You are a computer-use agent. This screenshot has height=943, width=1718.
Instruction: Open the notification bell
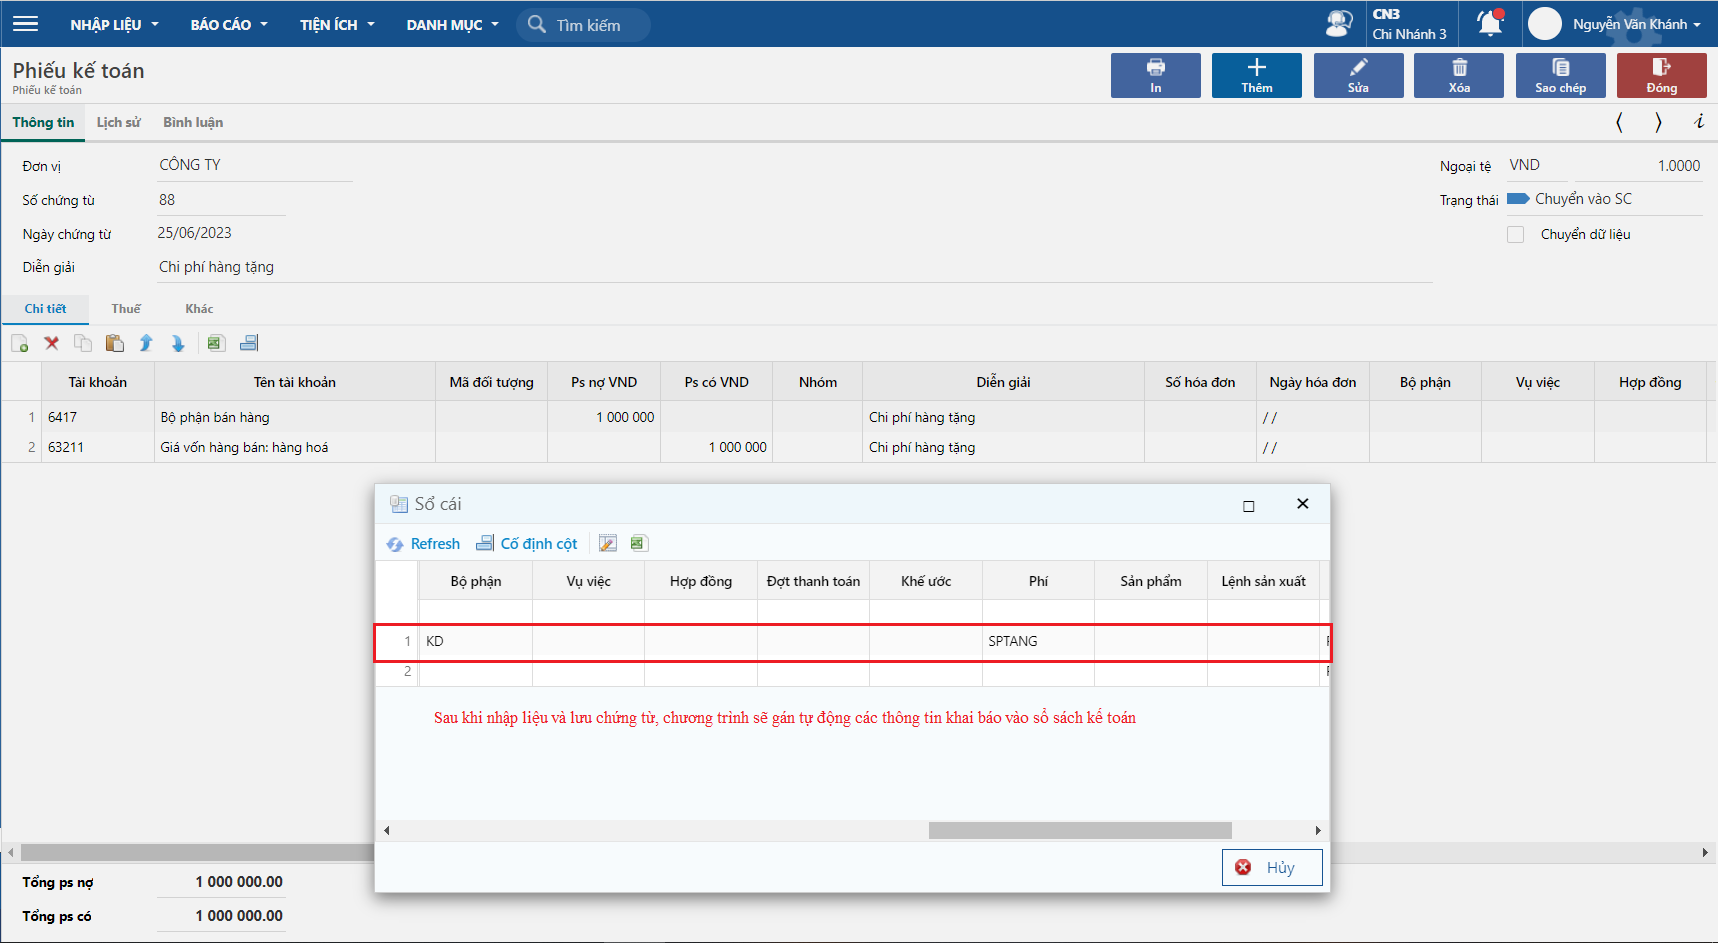1489,24
